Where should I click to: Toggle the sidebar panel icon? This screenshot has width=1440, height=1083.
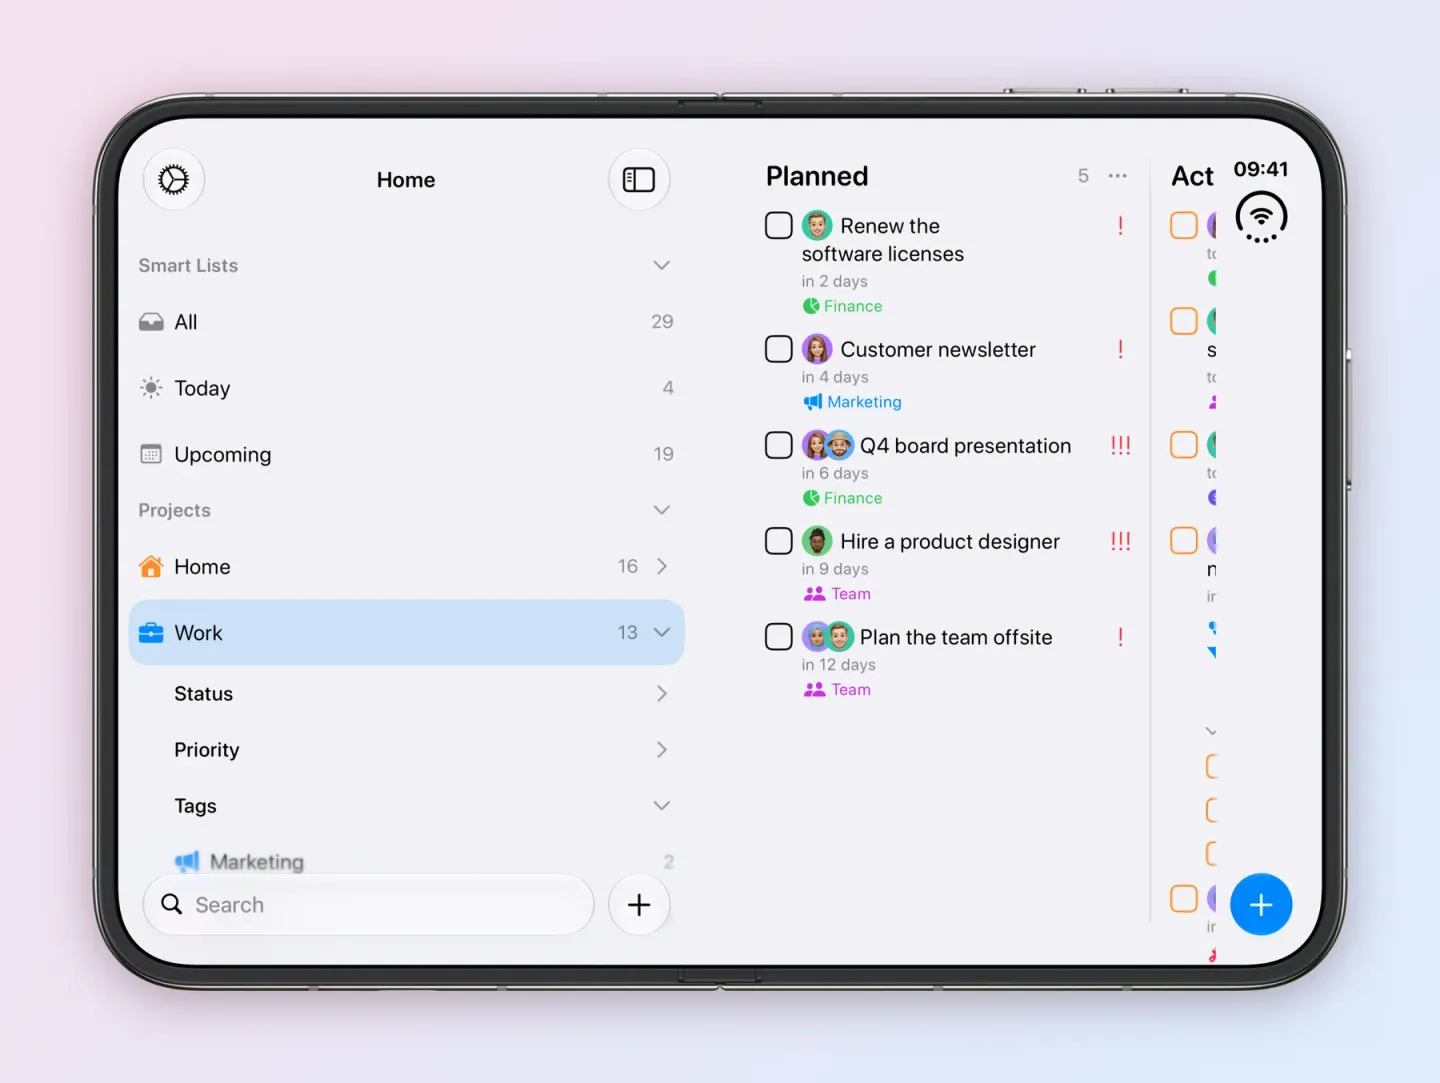(639, 180)
